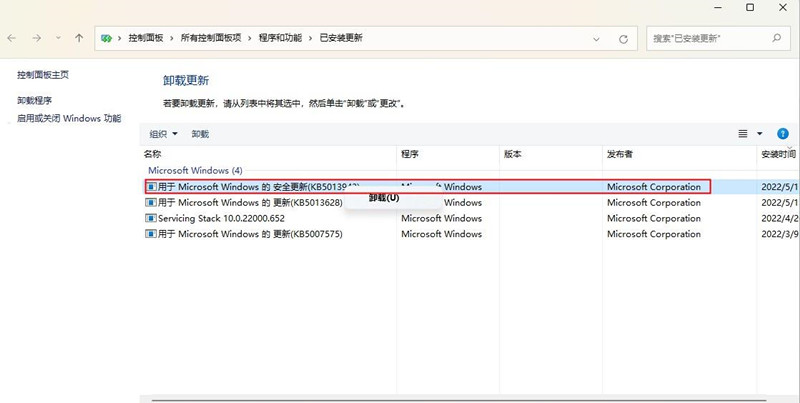Sort by 安装时间 column header

pyautogui.click(x=778, y=154)
